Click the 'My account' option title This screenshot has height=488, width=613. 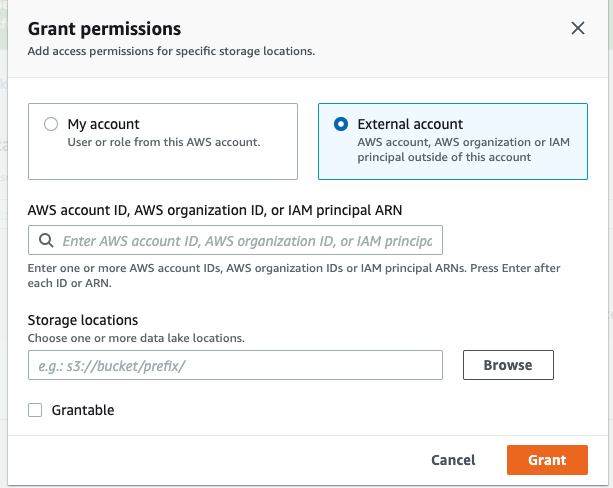click(x=103, y=125)
